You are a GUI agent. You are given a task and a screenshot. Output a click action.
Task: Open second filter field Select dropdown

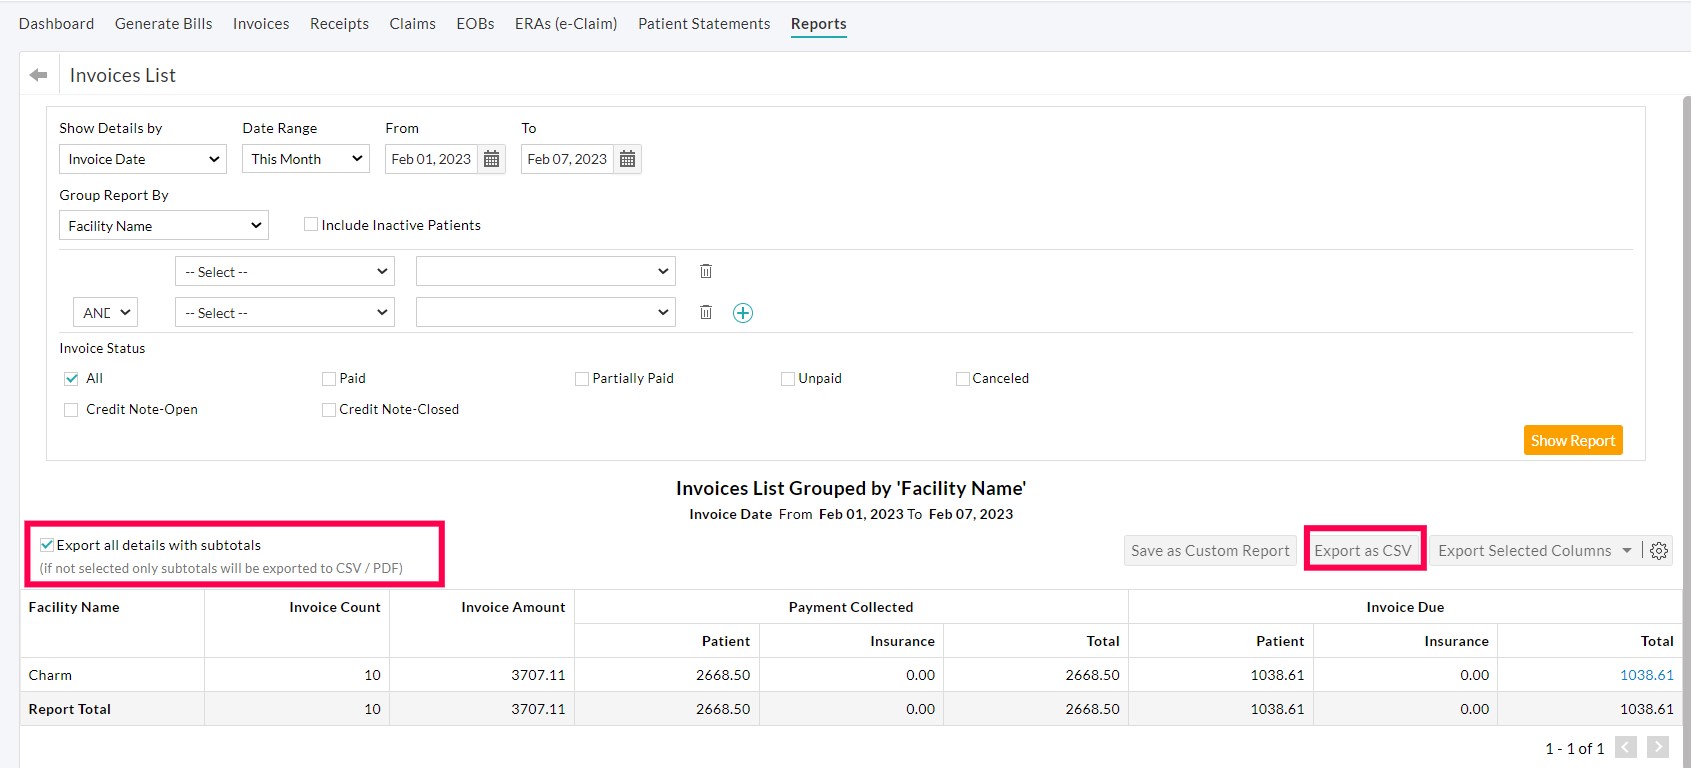click(285, 313)
